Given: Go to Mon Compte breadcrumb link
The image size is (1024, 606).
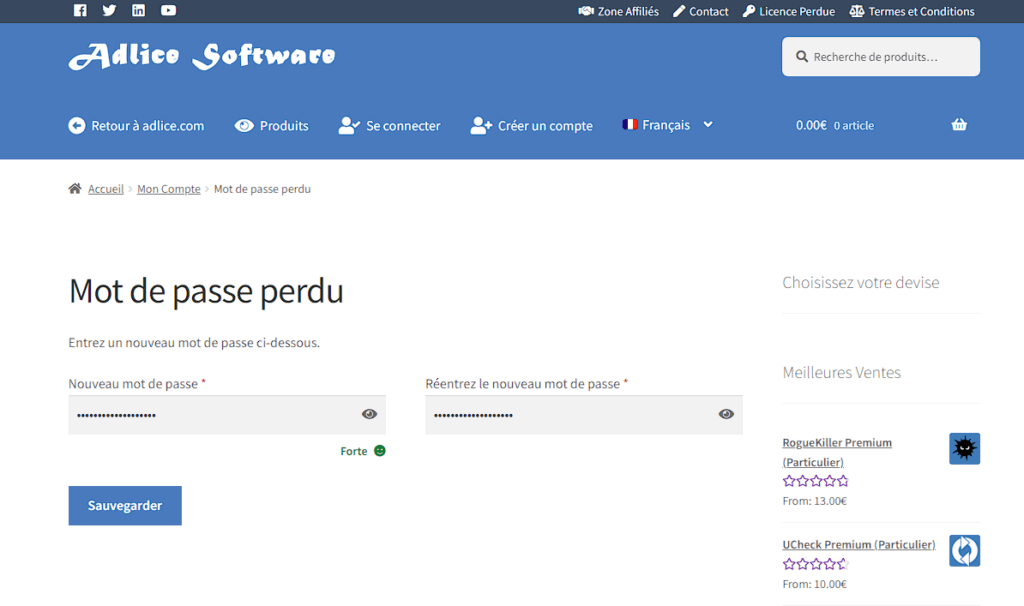Looking at the screenshot, I should pos(169,189).
